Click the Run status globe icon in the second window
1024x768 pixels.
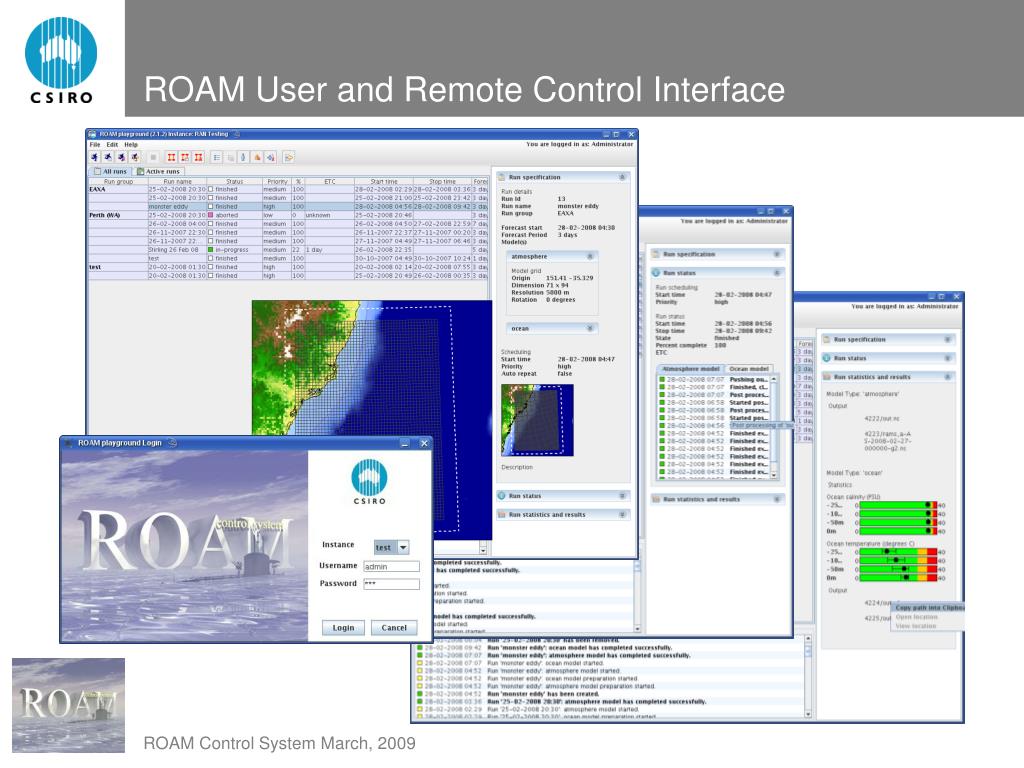click(656, 273)
